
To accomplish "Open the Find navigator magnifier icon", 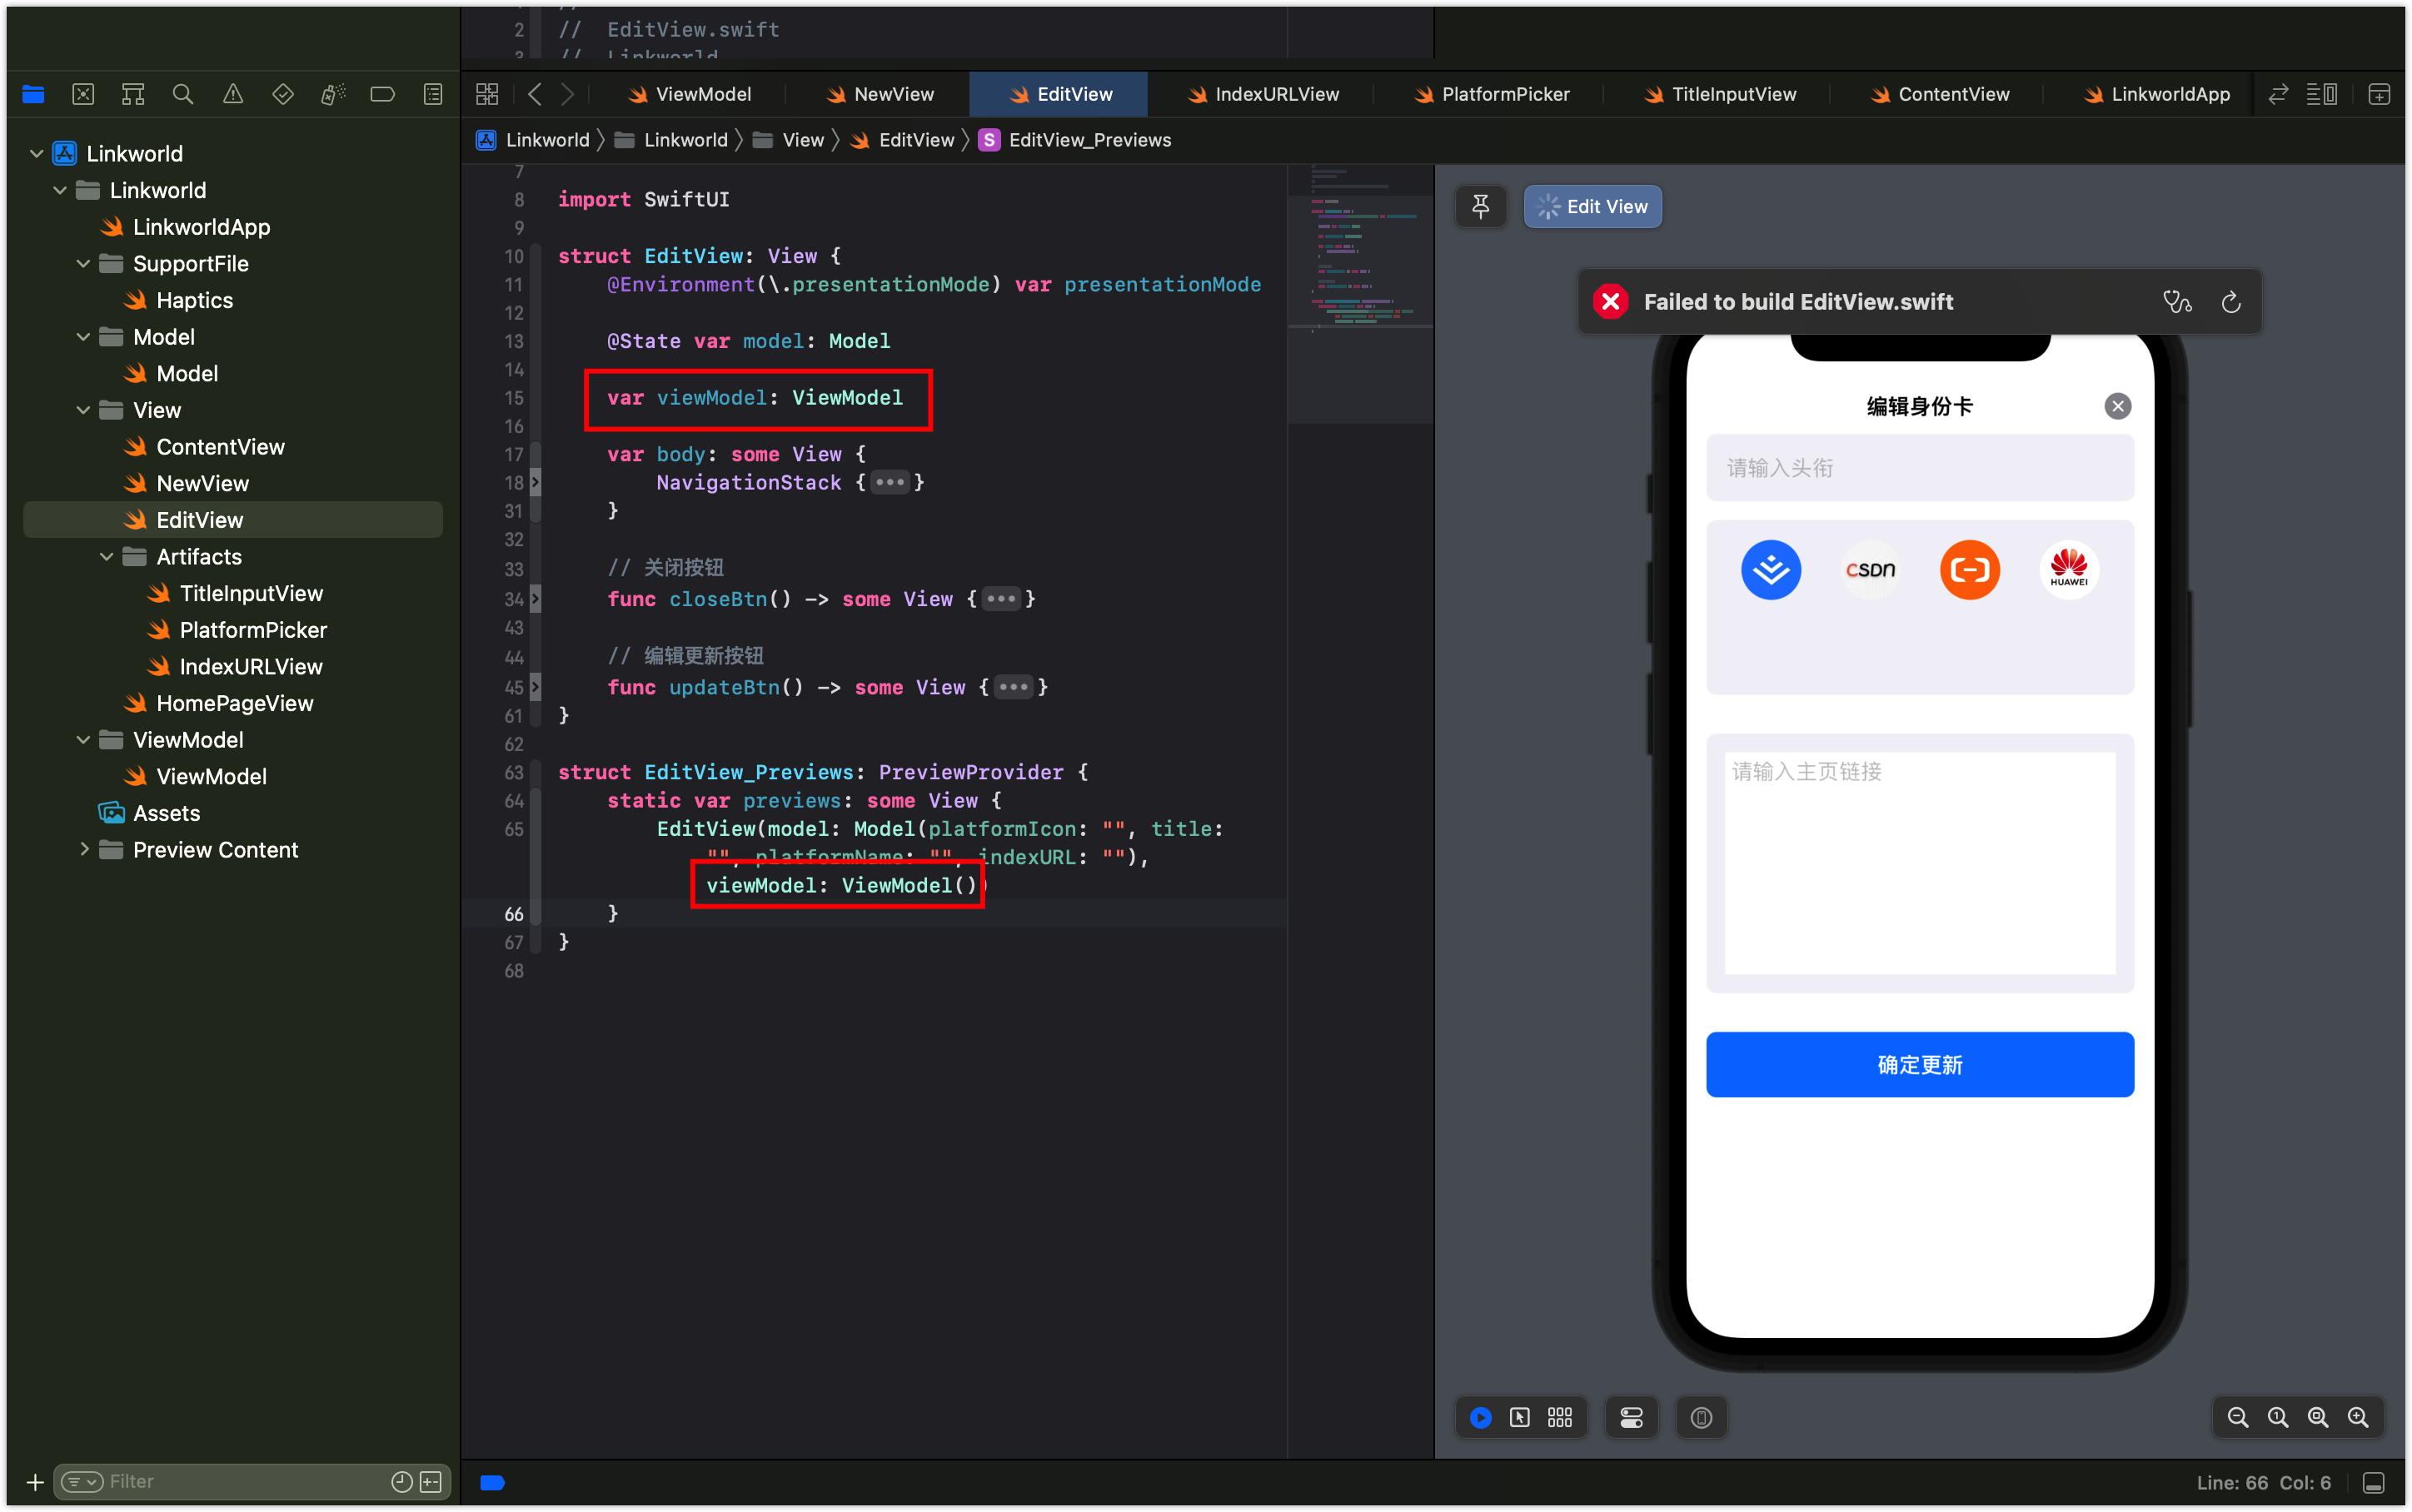I will (183, 94).
